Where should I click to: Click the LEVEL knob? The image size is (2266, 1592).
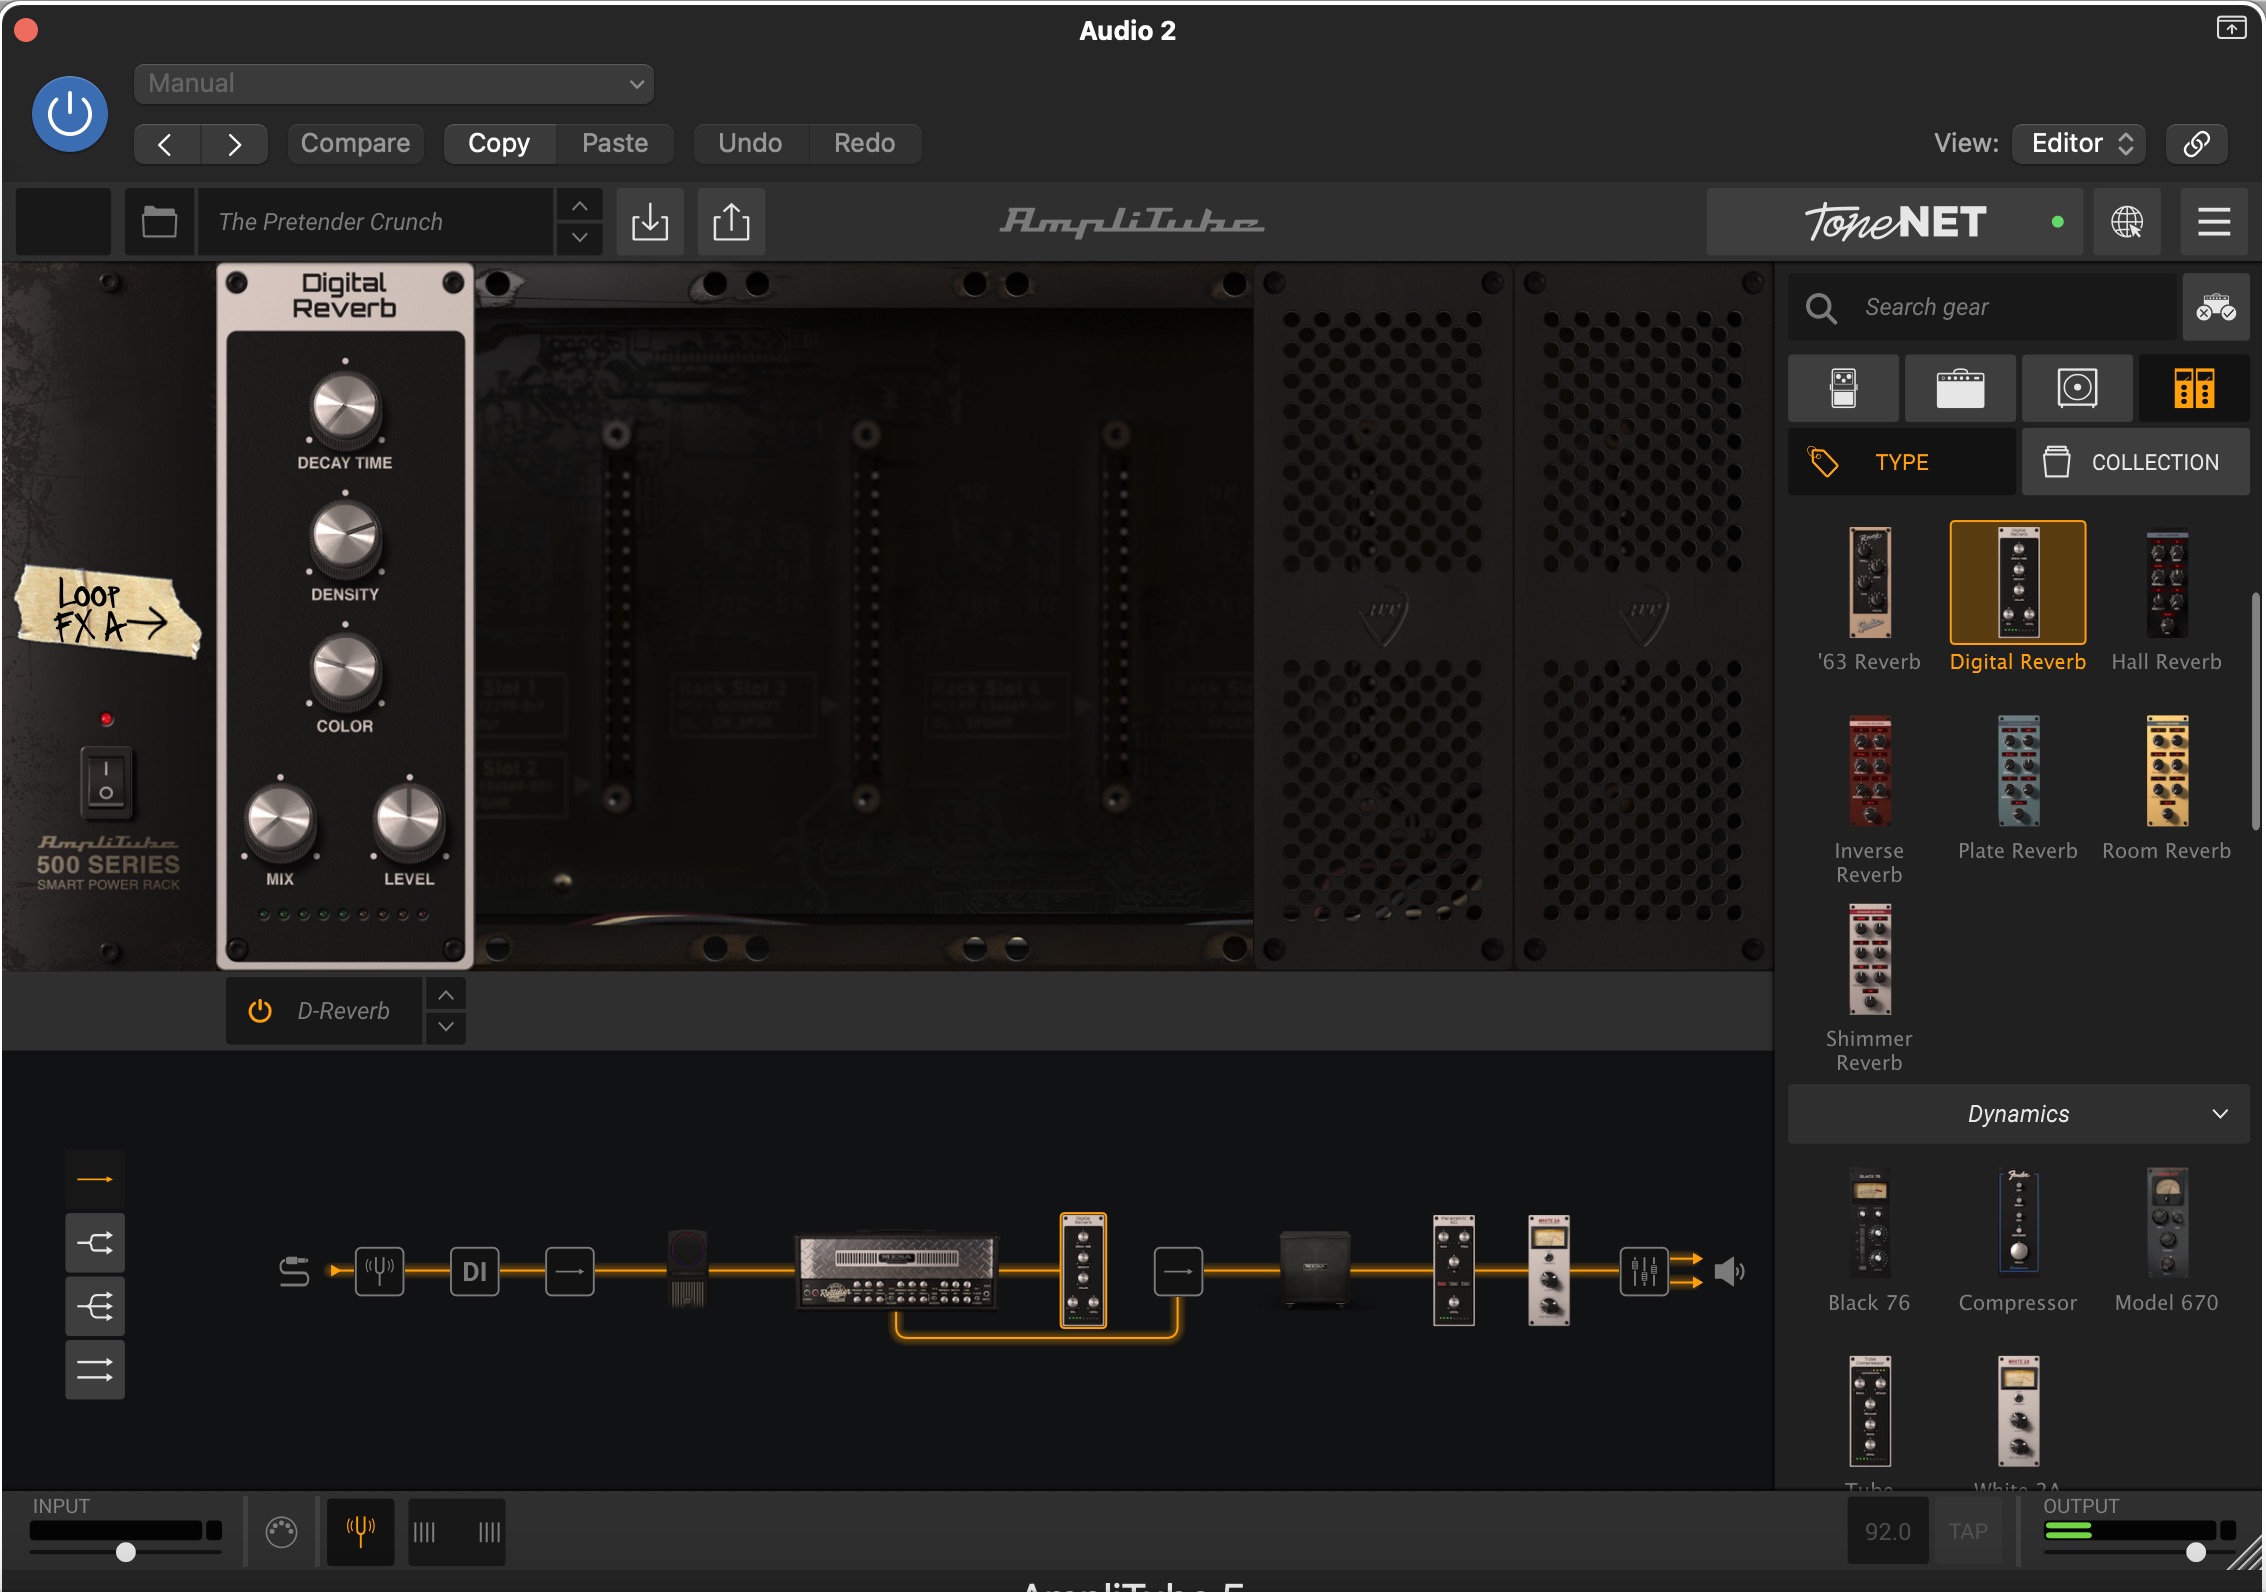[x=408, y=820]
